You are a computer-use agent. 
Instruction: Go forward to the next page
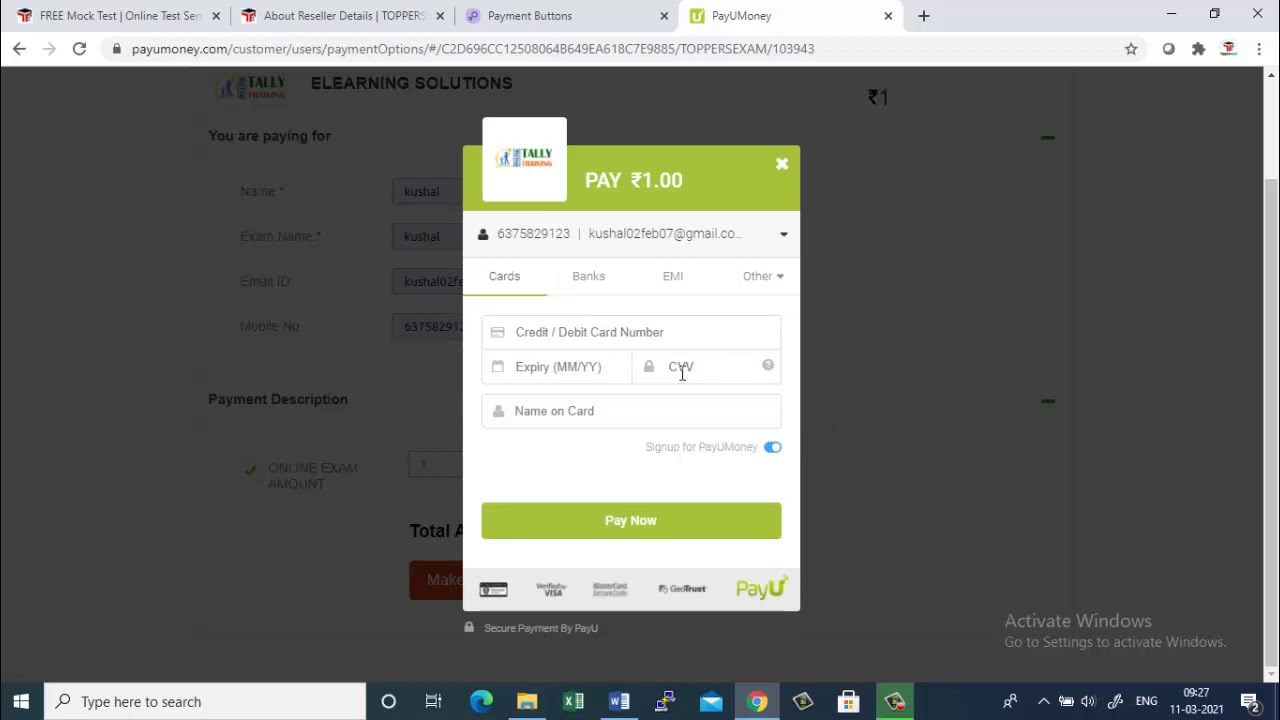(x=49, y=49)
